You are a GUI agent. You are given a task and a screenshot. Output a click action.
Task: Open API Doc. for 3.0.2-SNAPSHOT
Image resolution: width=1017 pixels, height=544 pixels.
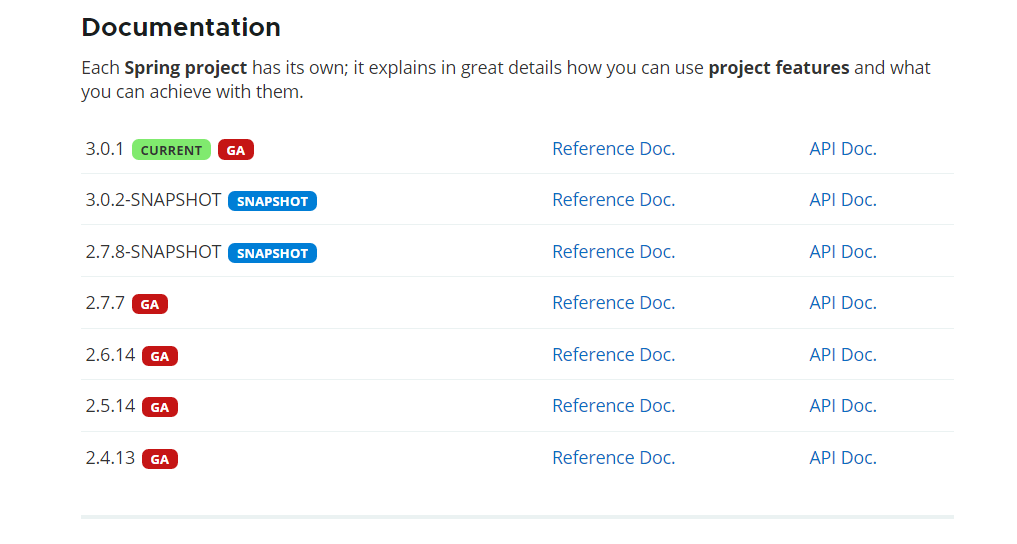pos(843,200)
